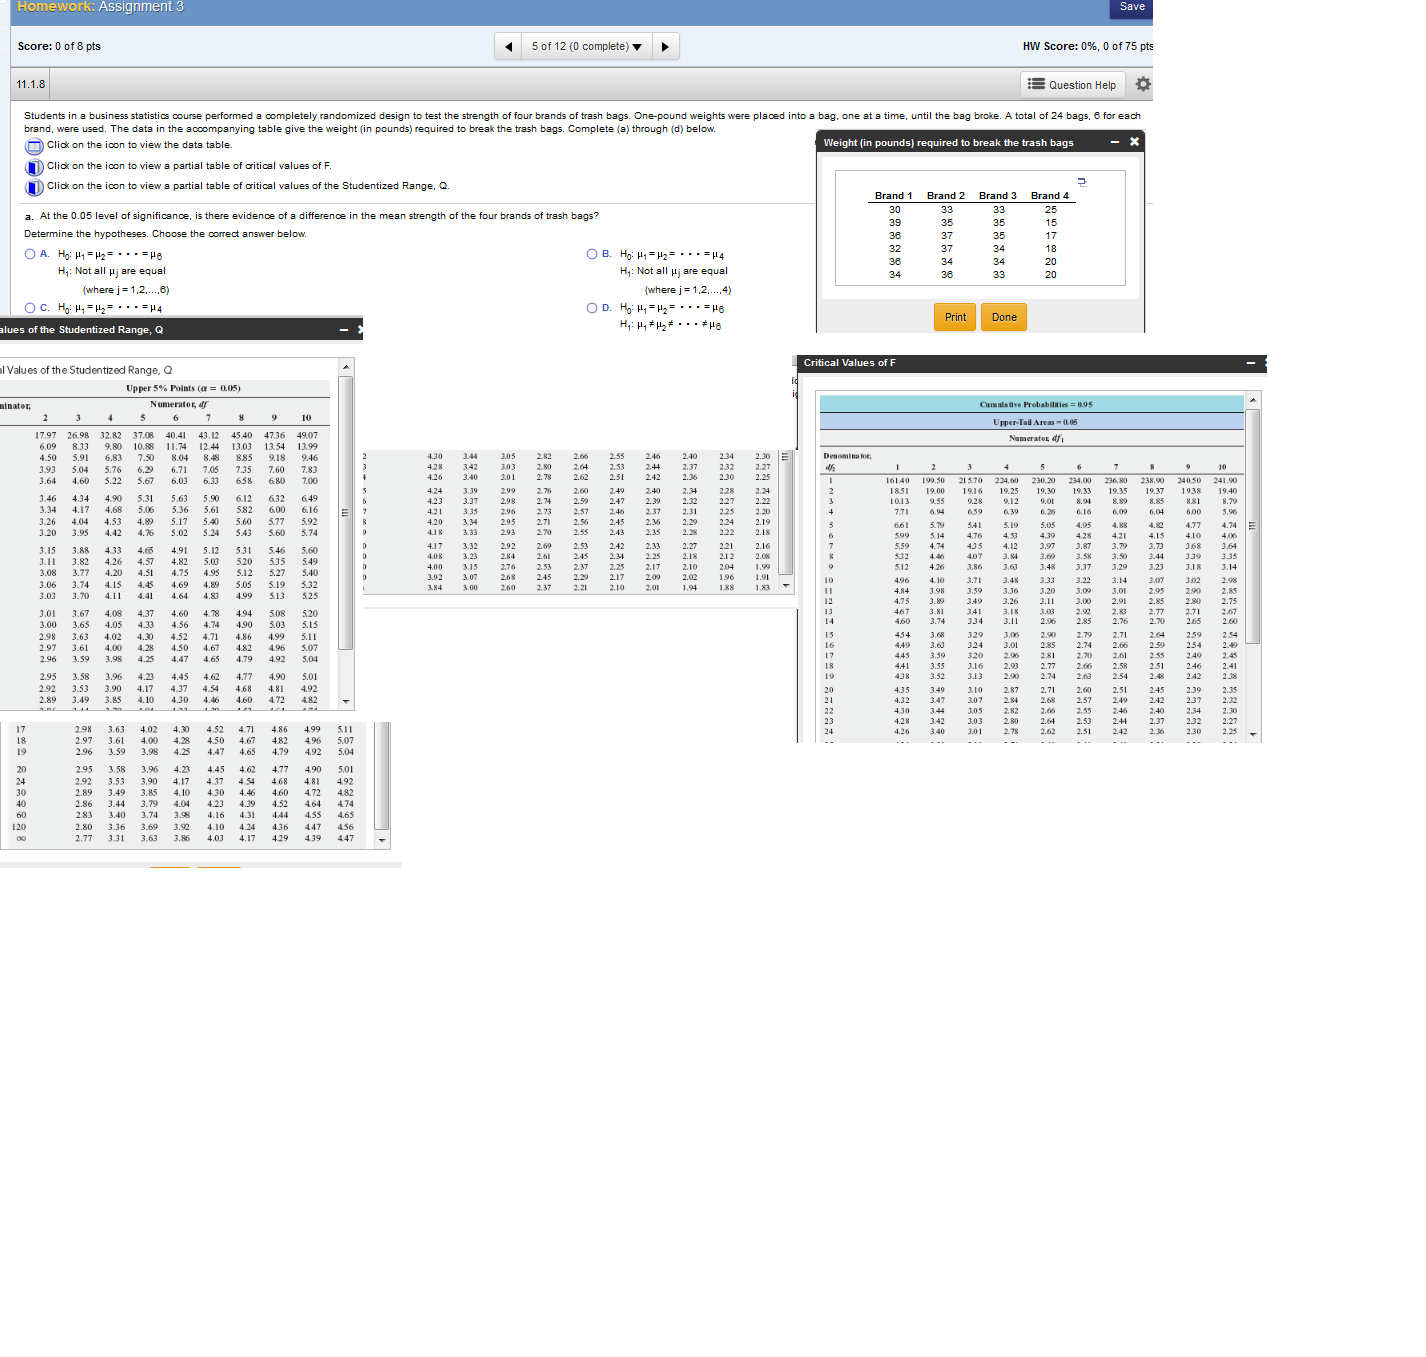Collapse the Weight required to break bags window
This screenshot has height=1357, width=1426.
[1114, 142]
